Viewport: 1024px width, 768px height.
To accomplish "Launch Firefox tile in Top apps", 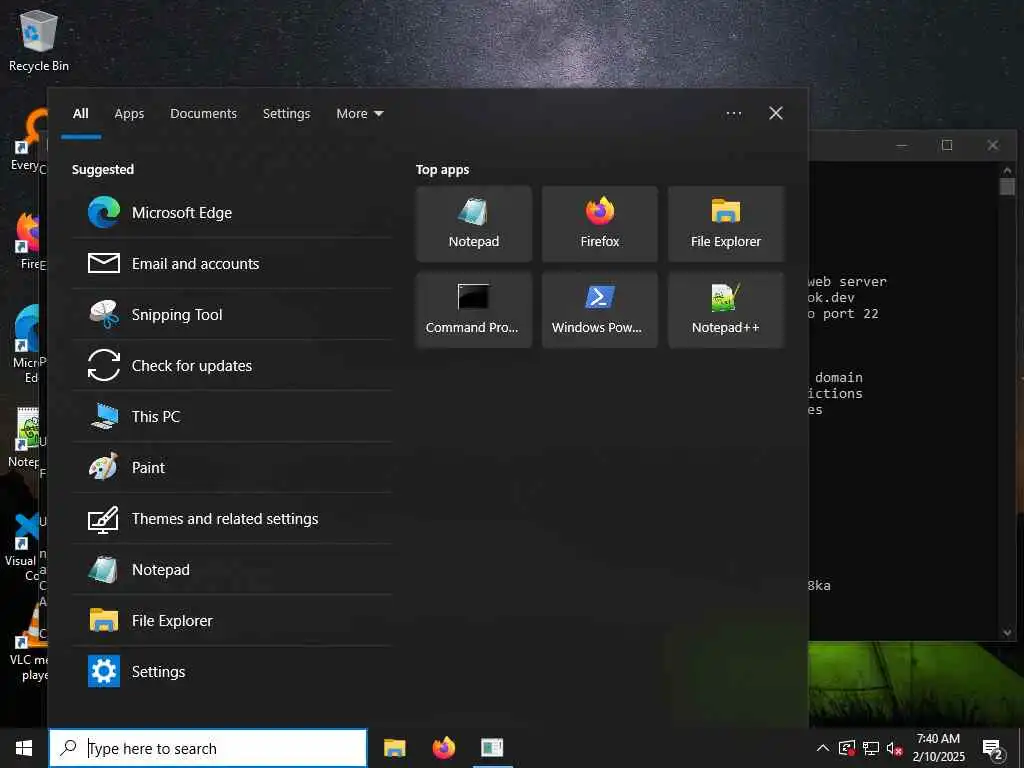I will click(600, 224).
